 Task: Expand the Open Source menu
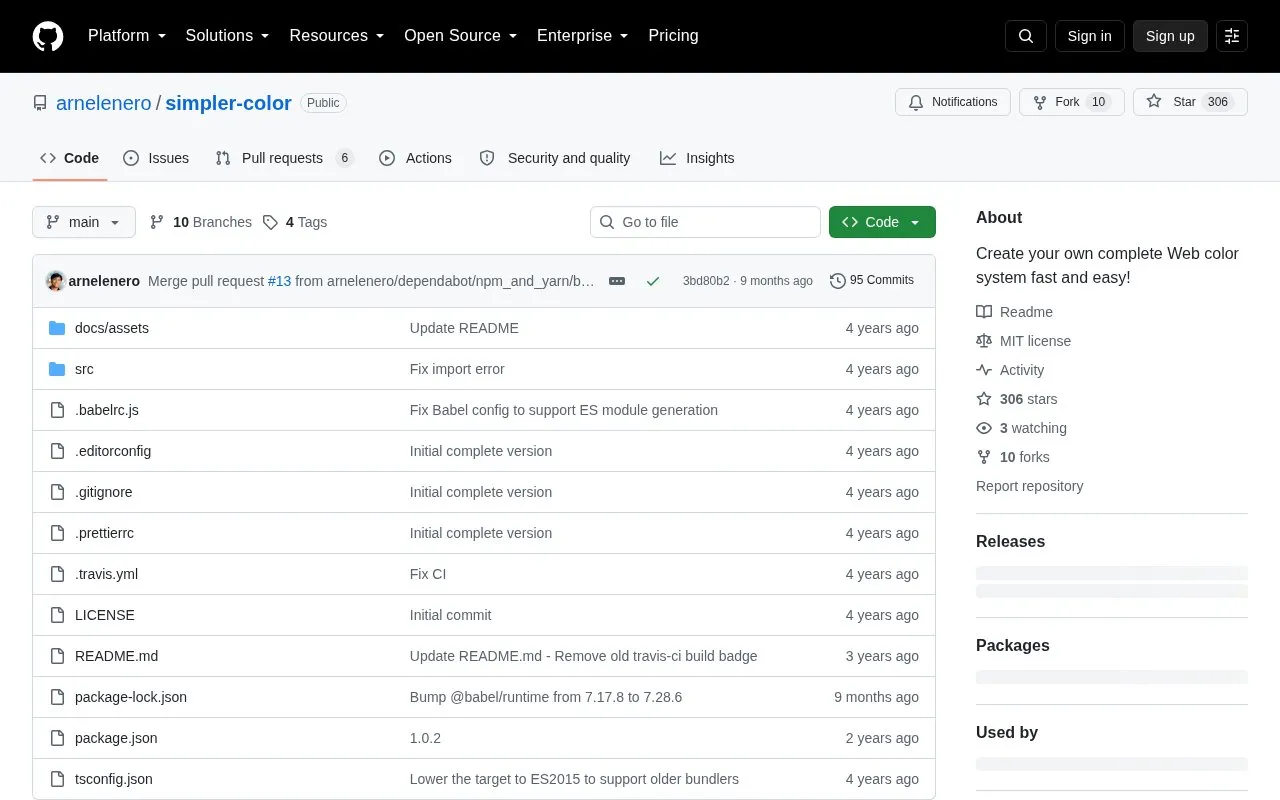click(x=461, y=36)
